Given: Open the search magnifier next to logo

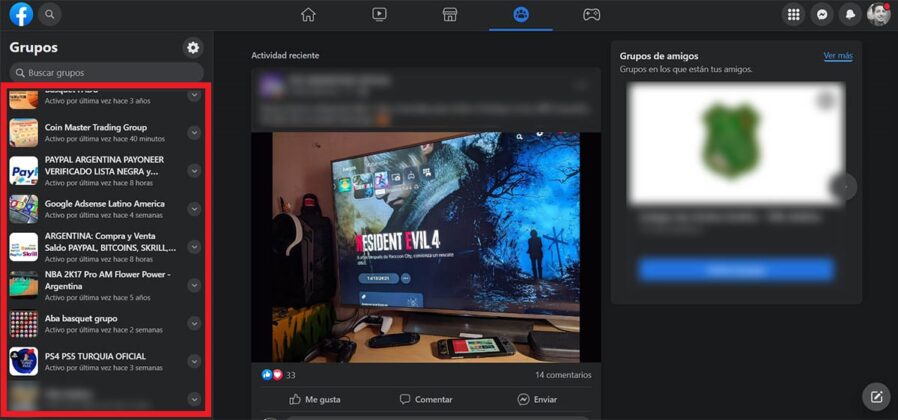Looking at the screenshot, I should coord(50,14).
